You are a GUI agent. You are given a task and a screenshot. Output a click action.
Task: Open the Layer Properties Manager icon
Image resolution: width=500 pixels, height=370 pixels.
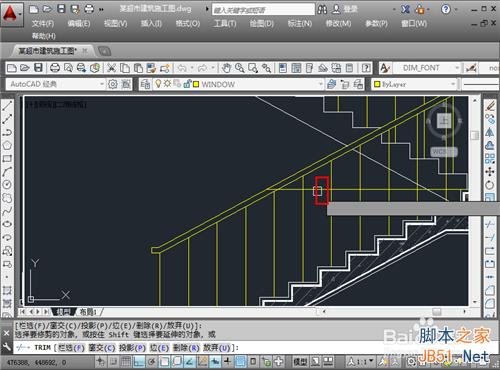coord(146,84)
